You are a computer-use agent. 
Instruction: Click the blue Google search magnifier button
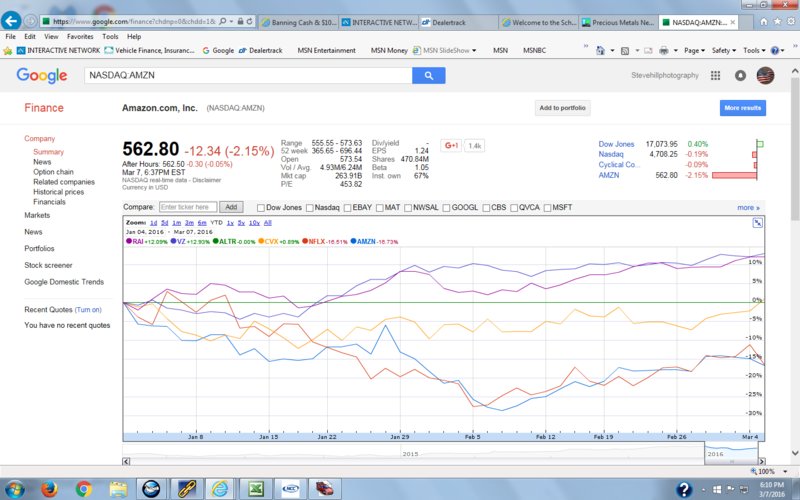tap(429, 76)
